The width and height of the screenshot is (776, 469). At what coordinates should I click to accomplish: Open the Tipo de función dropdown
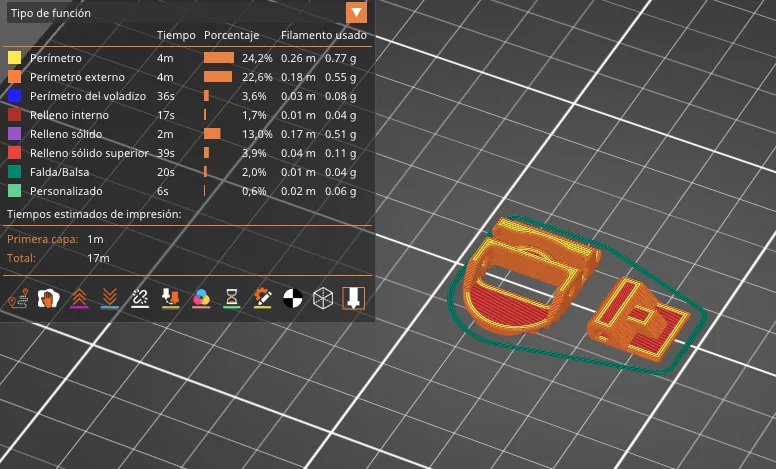pos(356,12)
